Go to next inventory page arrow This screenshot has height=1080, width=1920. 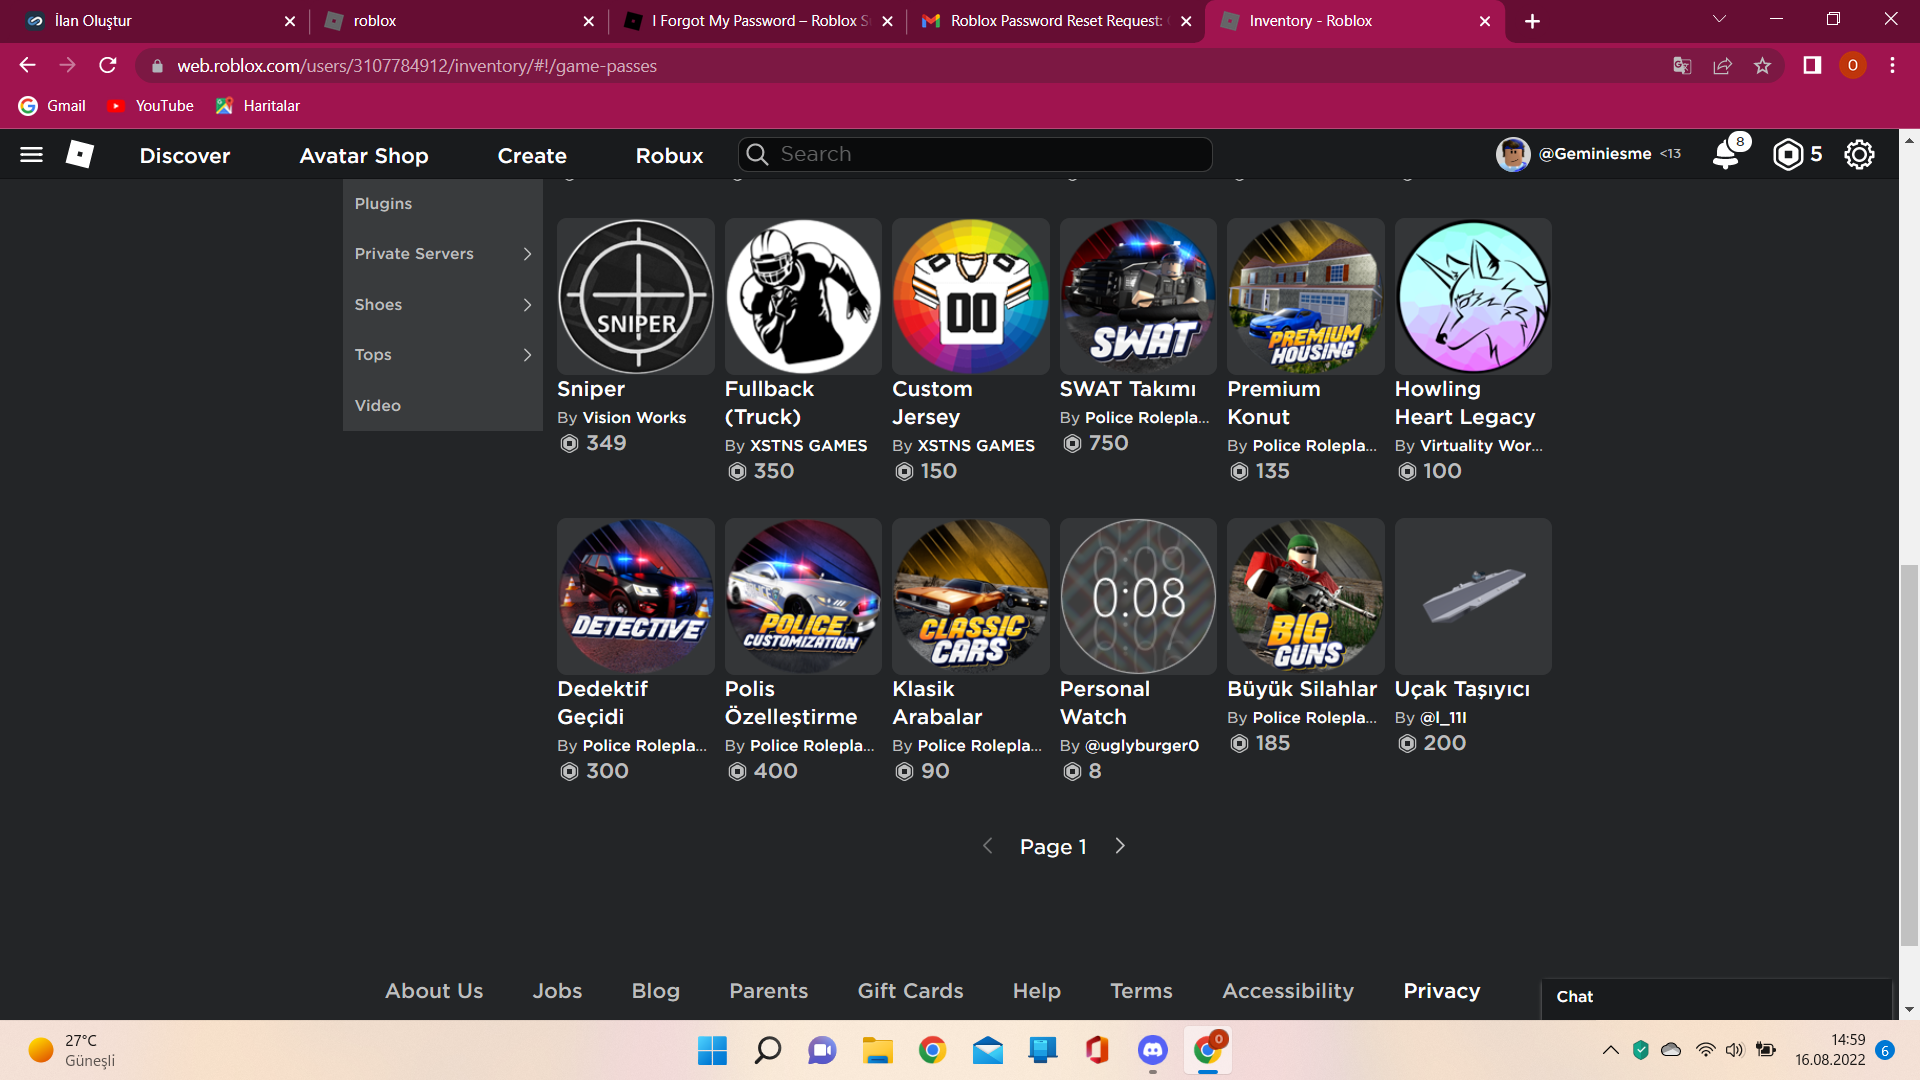pos(1120,846)
